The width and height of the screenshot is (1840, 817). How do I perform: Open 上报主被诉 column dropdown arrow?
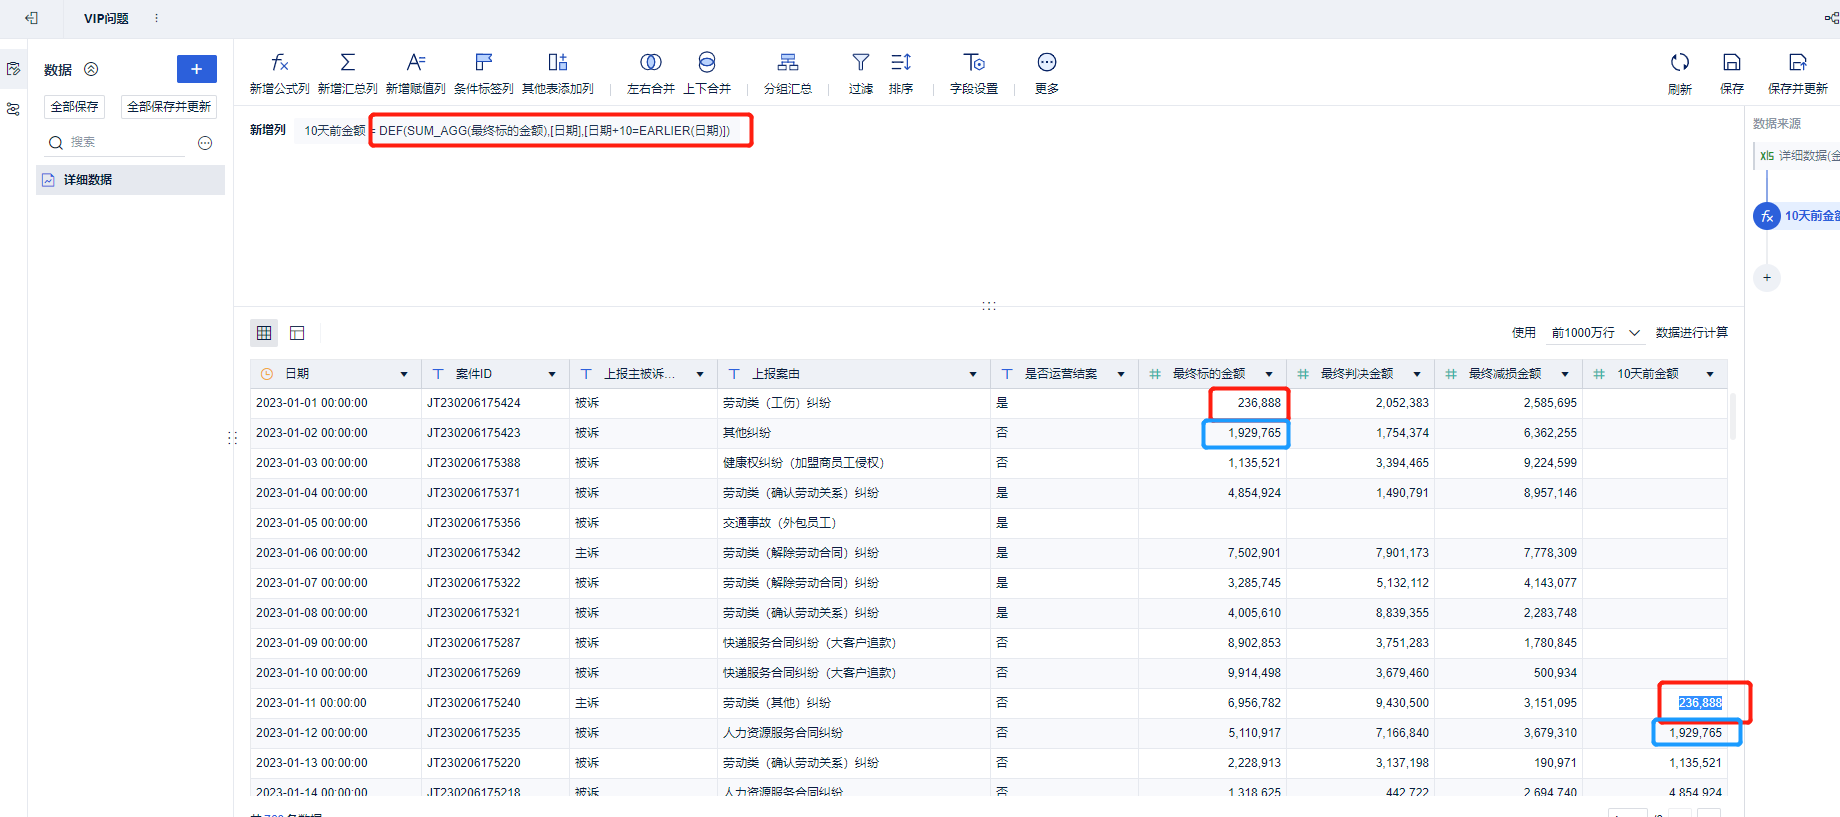[x=700, y=374]
